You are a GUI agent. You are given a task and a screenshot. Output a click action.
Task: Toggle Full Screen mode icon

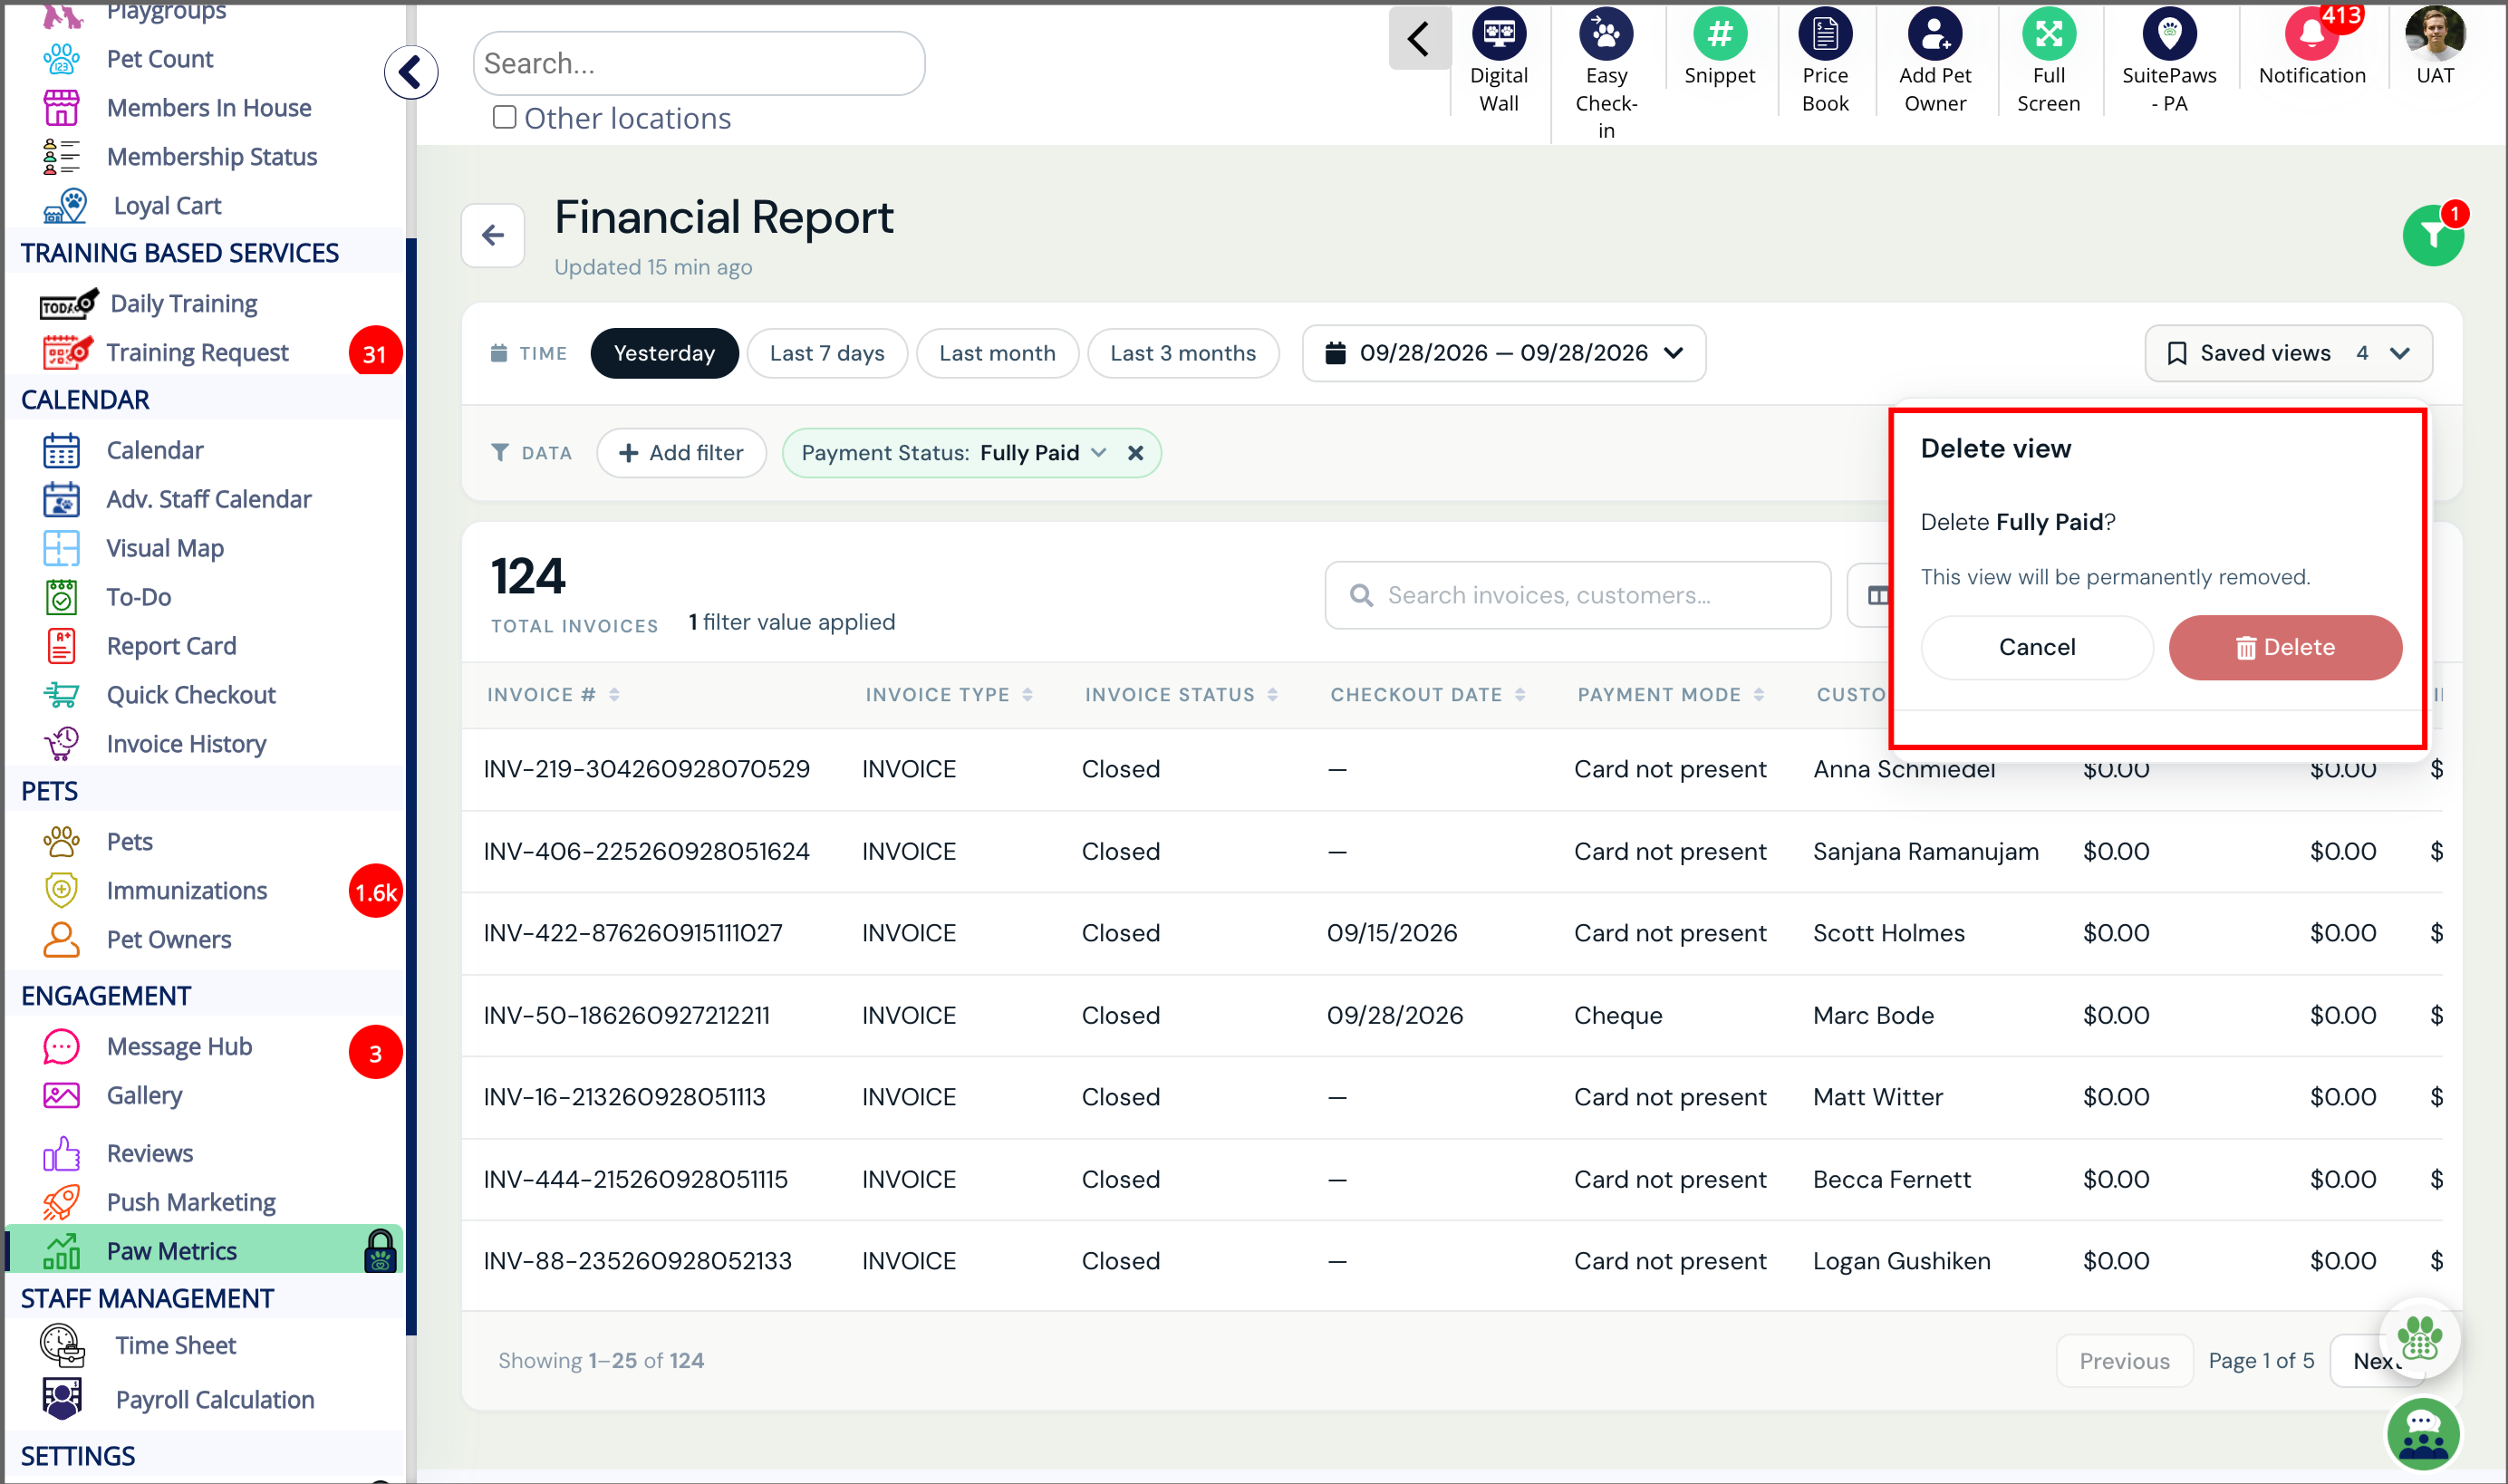point(2048,34)
